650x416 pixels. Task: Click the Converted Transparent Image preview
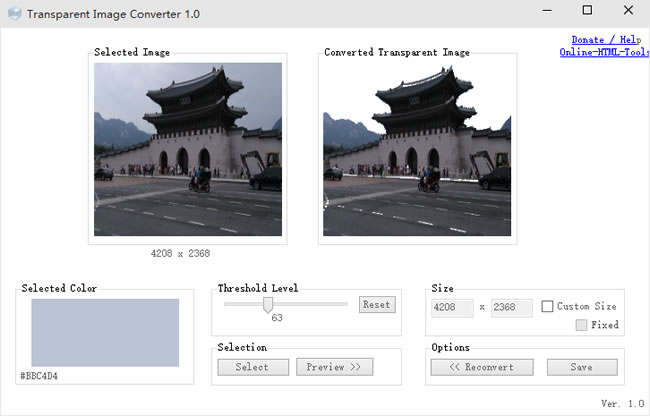click(x=417, y=149)
